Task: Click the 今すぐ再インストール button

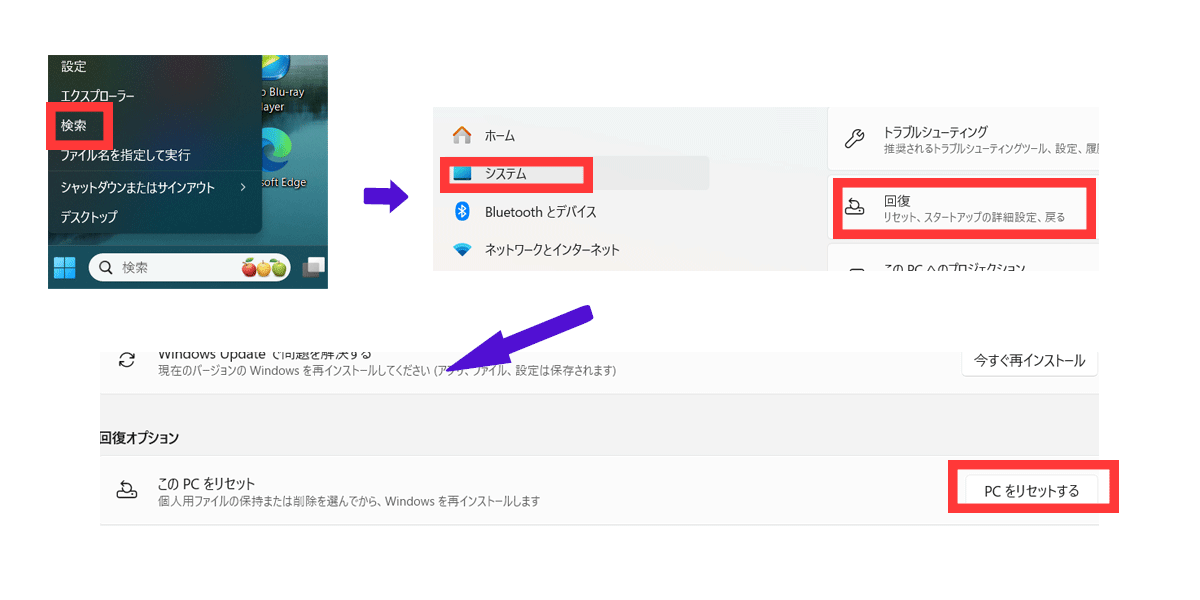Action: click(1029, 363)
